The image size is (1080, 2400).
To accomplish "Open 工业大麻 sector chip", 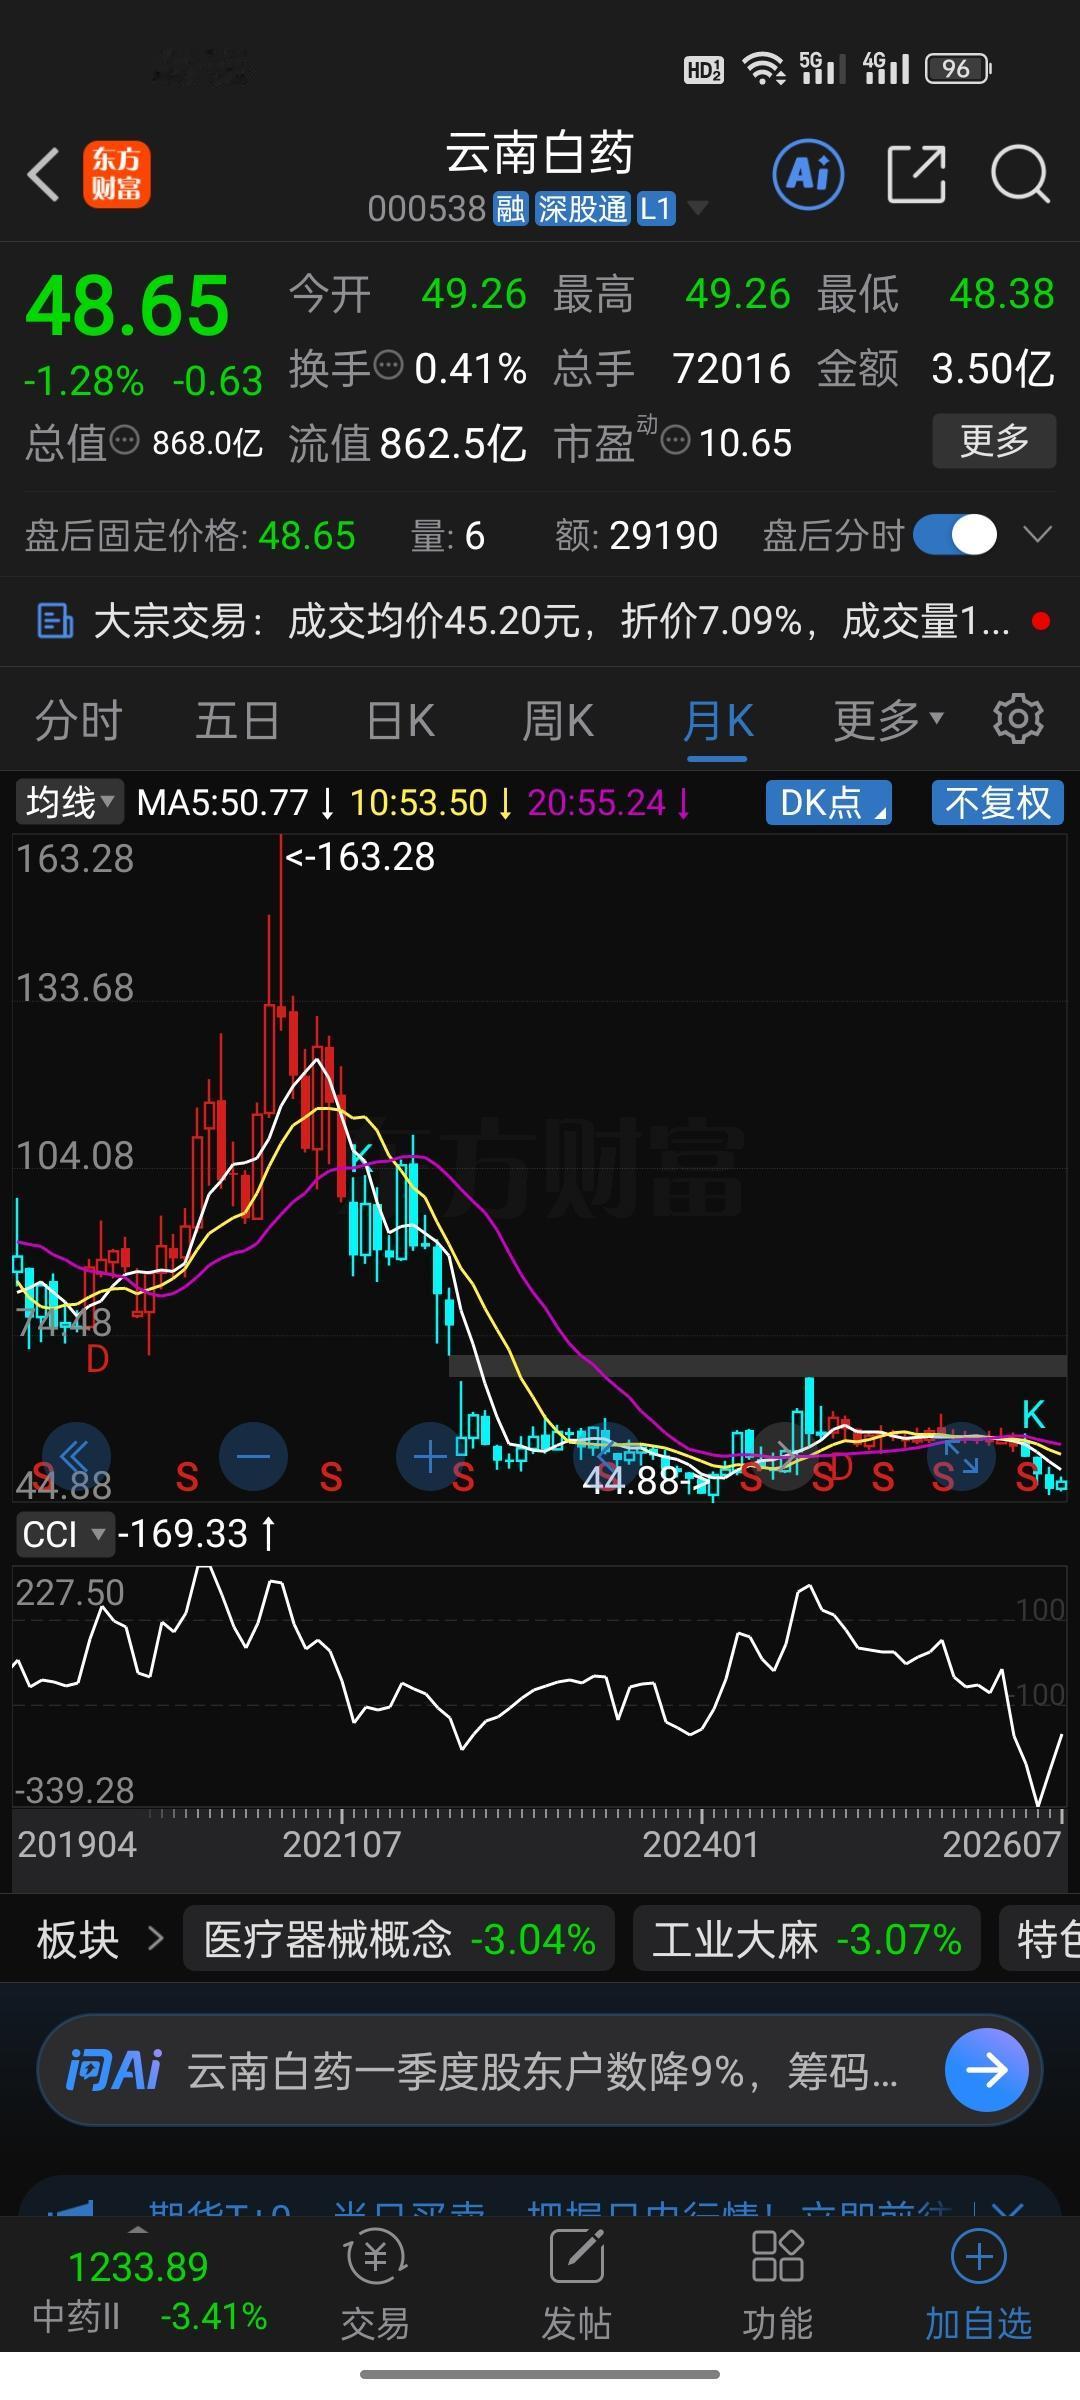I will pos(806,1939).
